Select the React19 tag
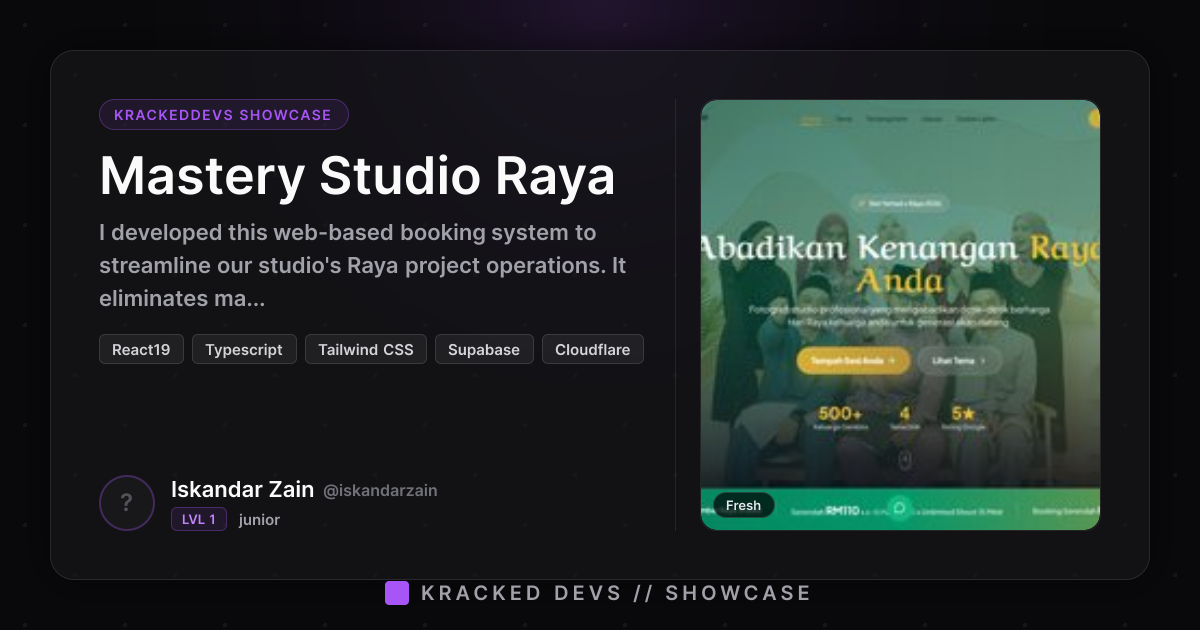The width and height of the screenshot is (1200, 630). tap(141, 349)
